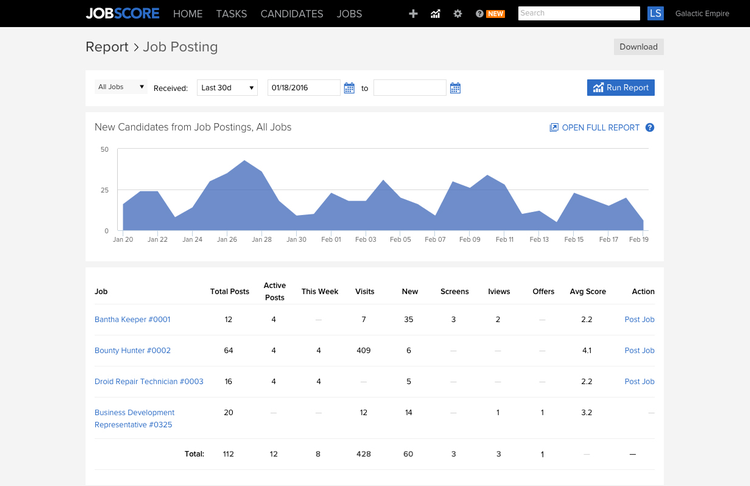Image resolution: width=750 pixels, height=486 pixels.
Task: Open the end date calendar picker
Action: pos(455,88)
